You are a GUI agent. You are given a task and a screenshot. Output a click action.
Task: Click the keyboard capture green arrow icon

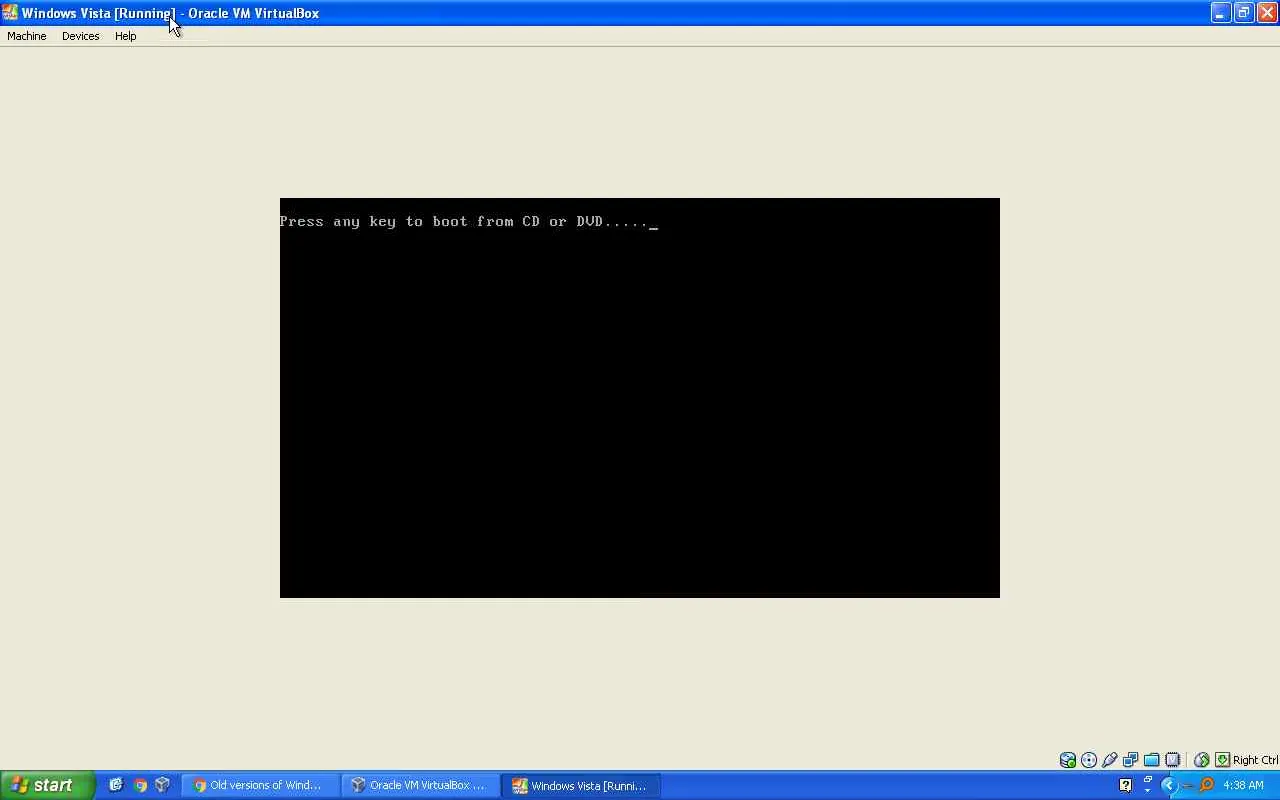[1222, 760]
